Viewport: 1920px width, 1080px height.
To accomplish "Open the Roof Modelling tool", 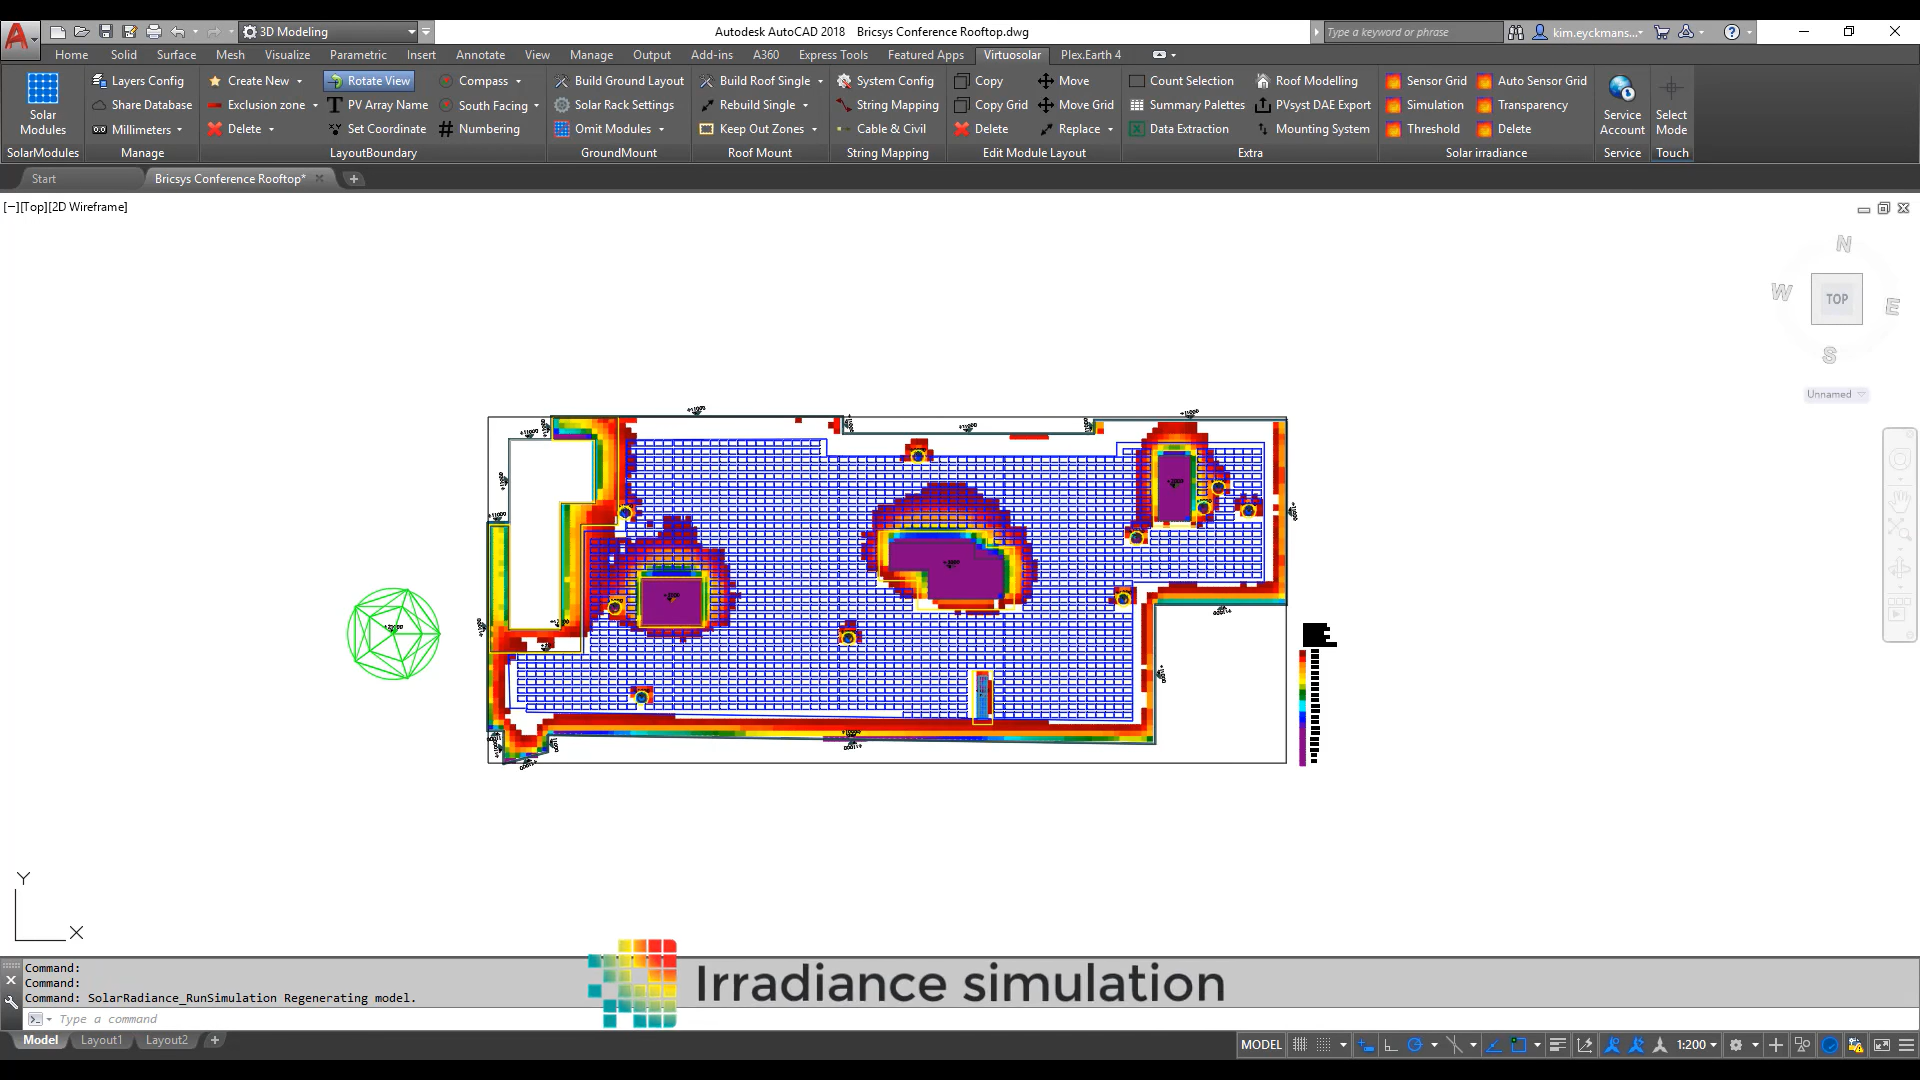I will pyautogui.click(x=1315, y=81).
